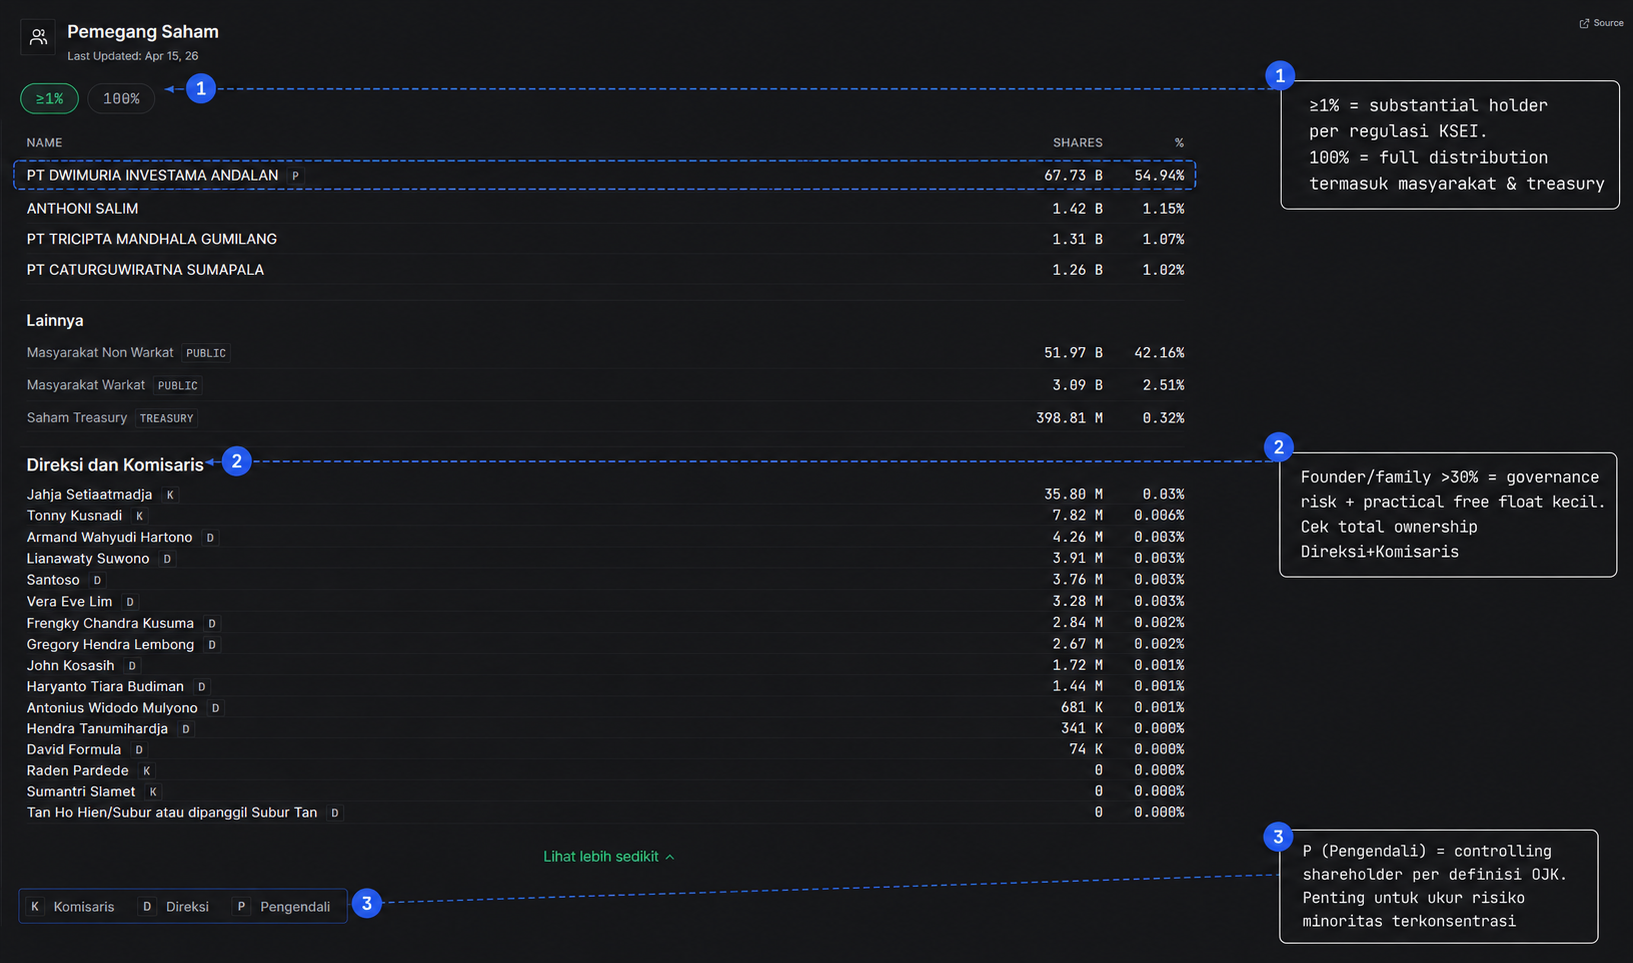Click the Armand Wahyudi Hartono name

pyautogui.click(x=109, y=537)
